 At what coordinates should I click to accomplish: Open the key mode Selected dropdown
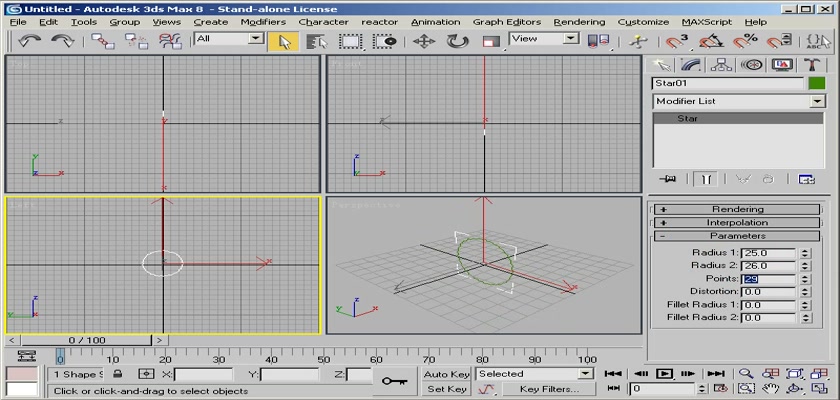586,374
